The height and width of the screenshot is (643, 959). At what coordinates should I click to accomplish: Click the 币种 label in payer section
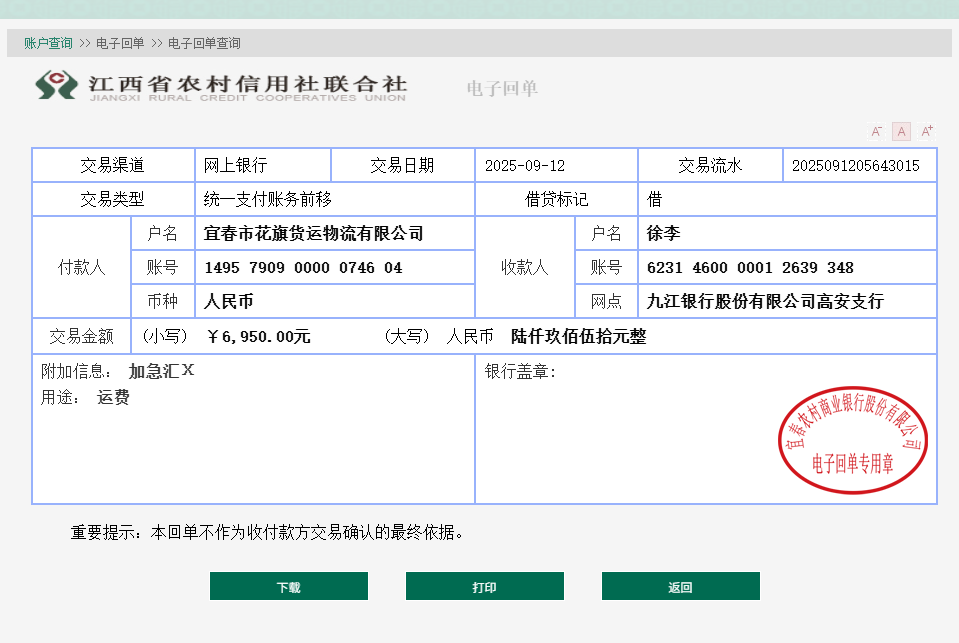(162, 301)
